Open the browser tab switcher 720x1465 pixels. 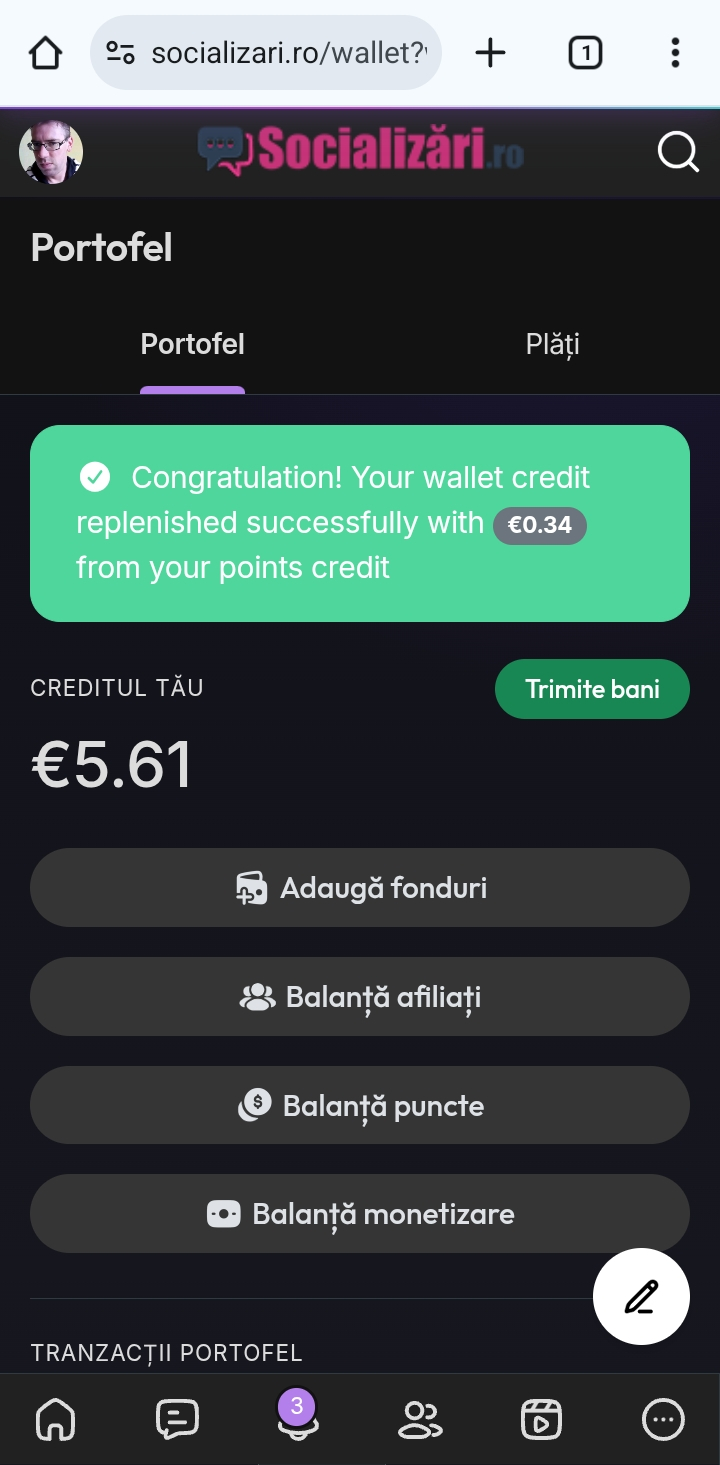(585, 53)
